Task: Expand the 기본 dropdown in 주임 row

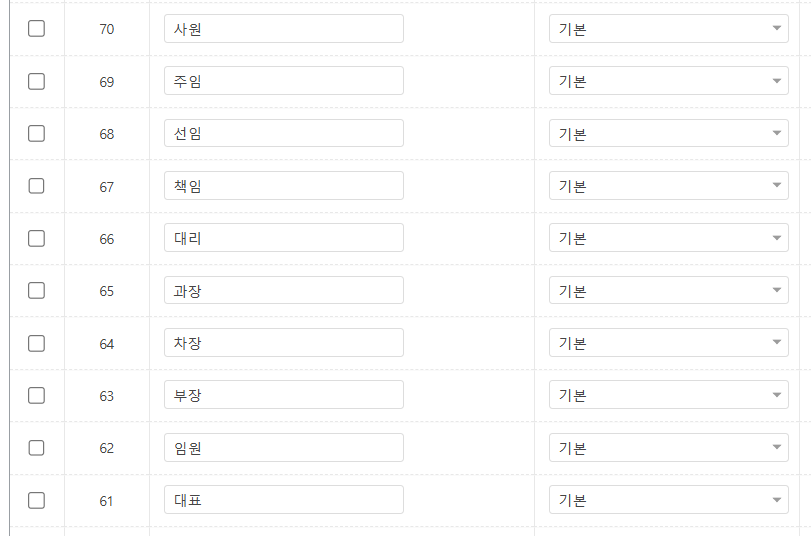Action: 668,81
